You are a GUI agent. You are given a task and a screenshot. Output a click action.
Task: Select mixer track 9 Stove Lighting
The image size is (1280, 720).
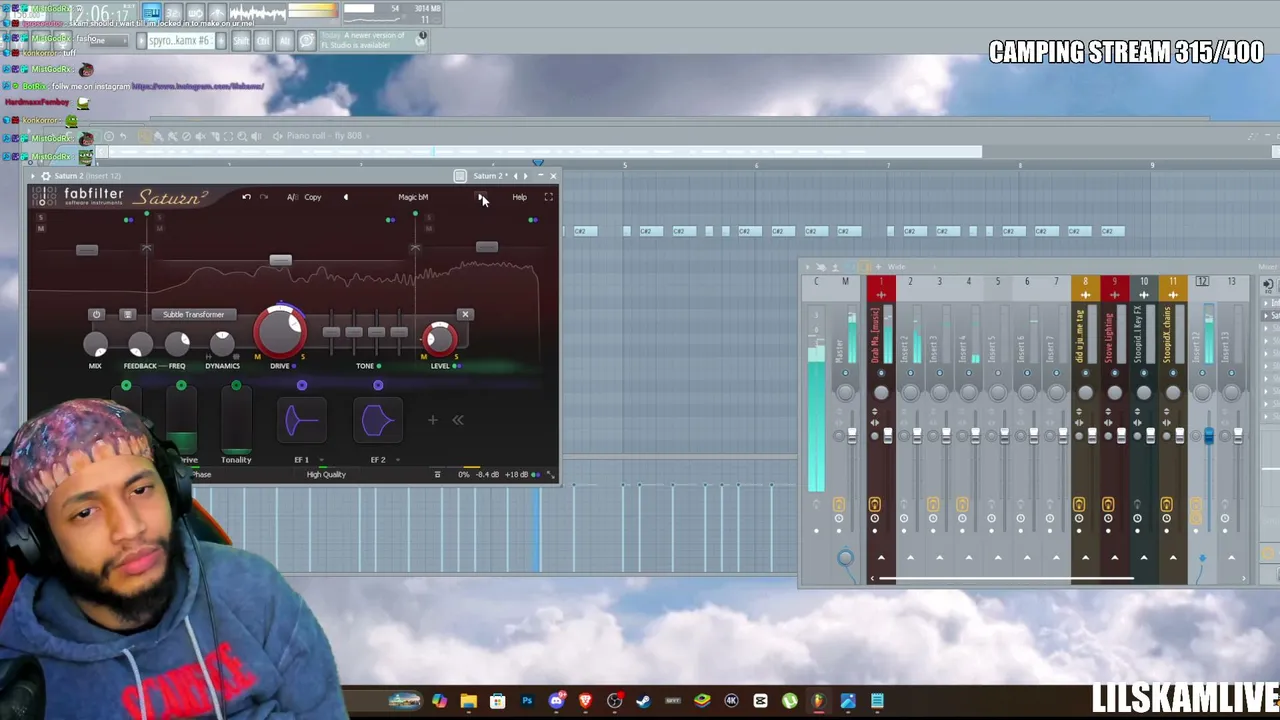1114,288
